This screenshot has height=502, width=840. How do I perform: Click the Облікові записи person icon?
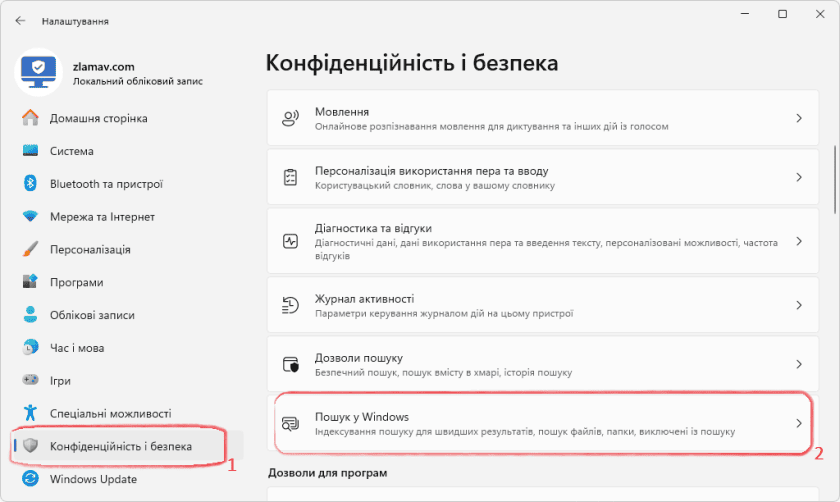[x=31, y=314]
